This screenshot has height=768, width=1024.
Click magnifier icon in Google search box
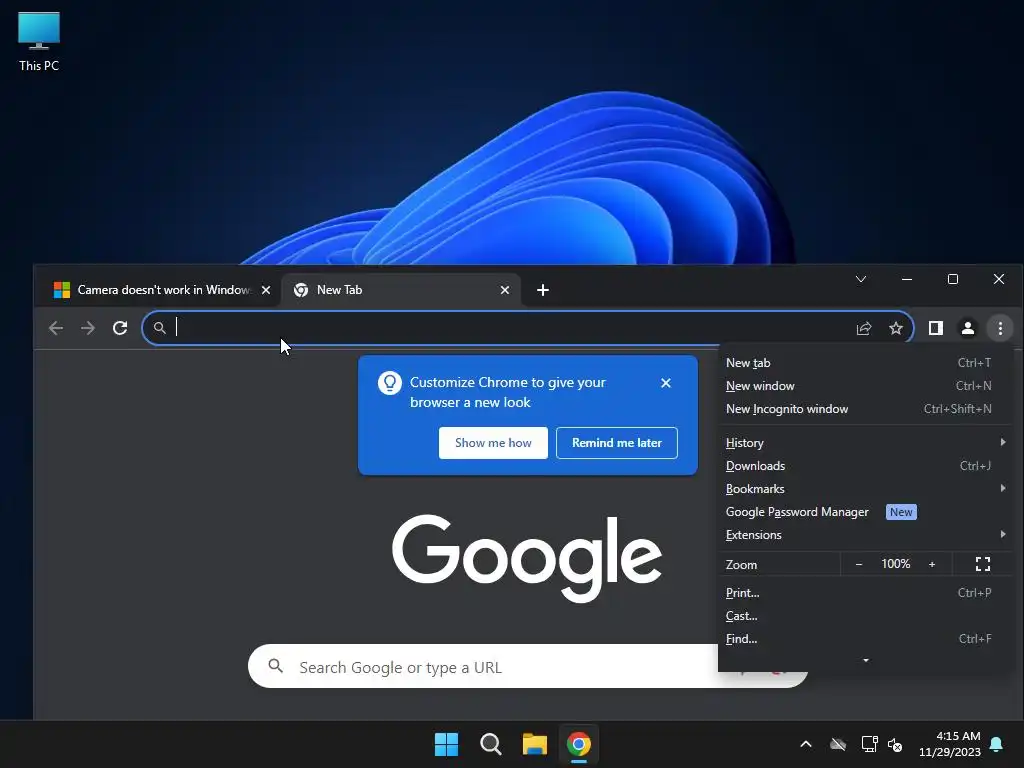point(276,666)
